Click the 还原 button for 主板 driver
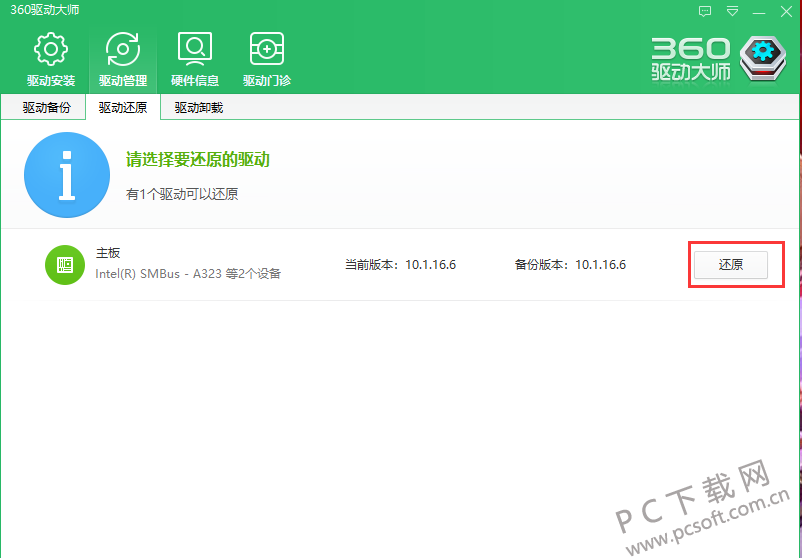This screenshot has height=558, width=802. pyautogui.click(x=730, y=265)
